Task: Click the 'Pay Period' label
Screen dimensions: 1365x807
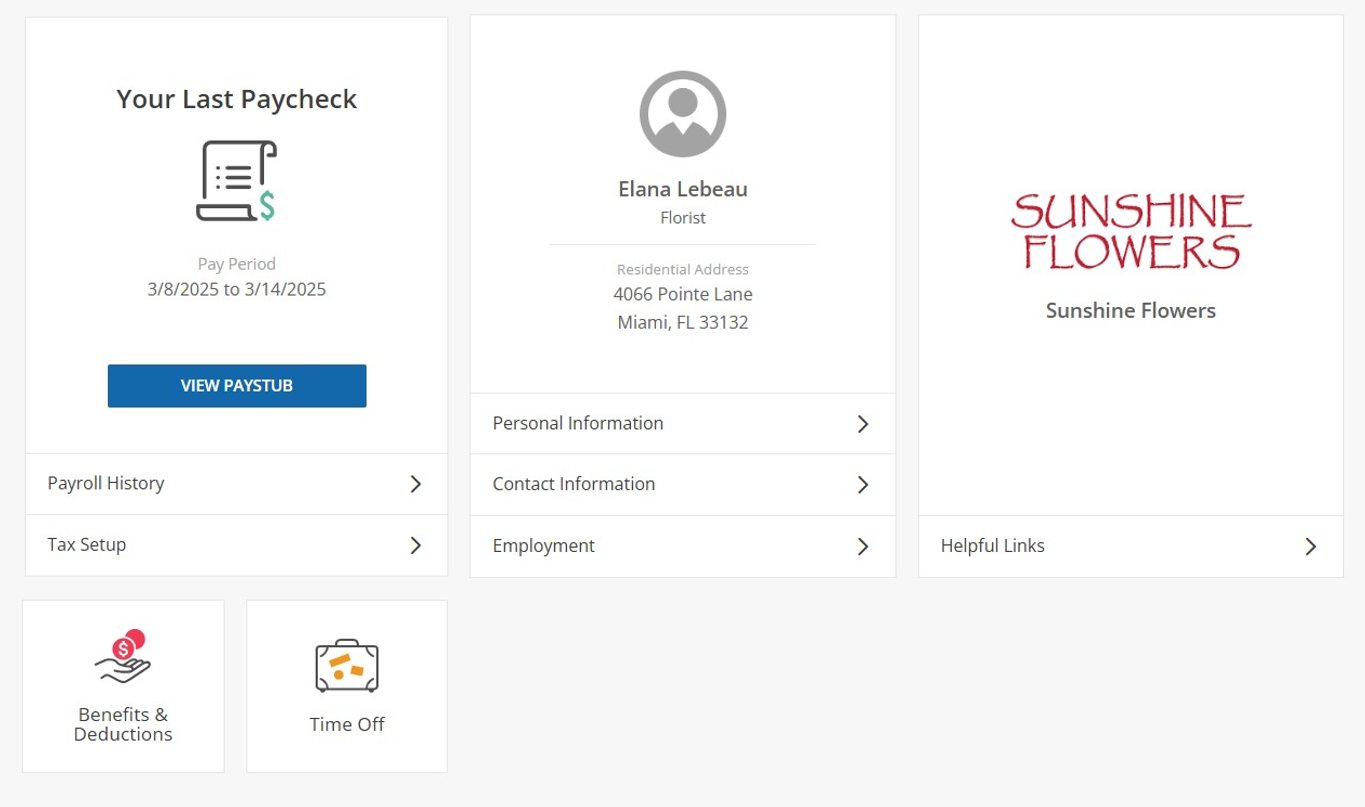Action: click(237, 264)
